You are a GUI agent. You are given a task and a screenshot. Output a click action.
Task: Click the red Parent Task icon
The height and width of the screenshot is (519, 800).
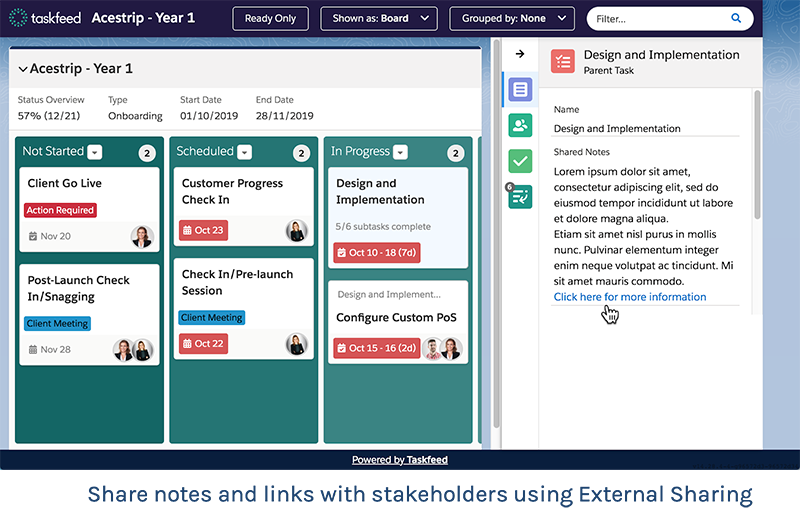click(x=563, y=62)
